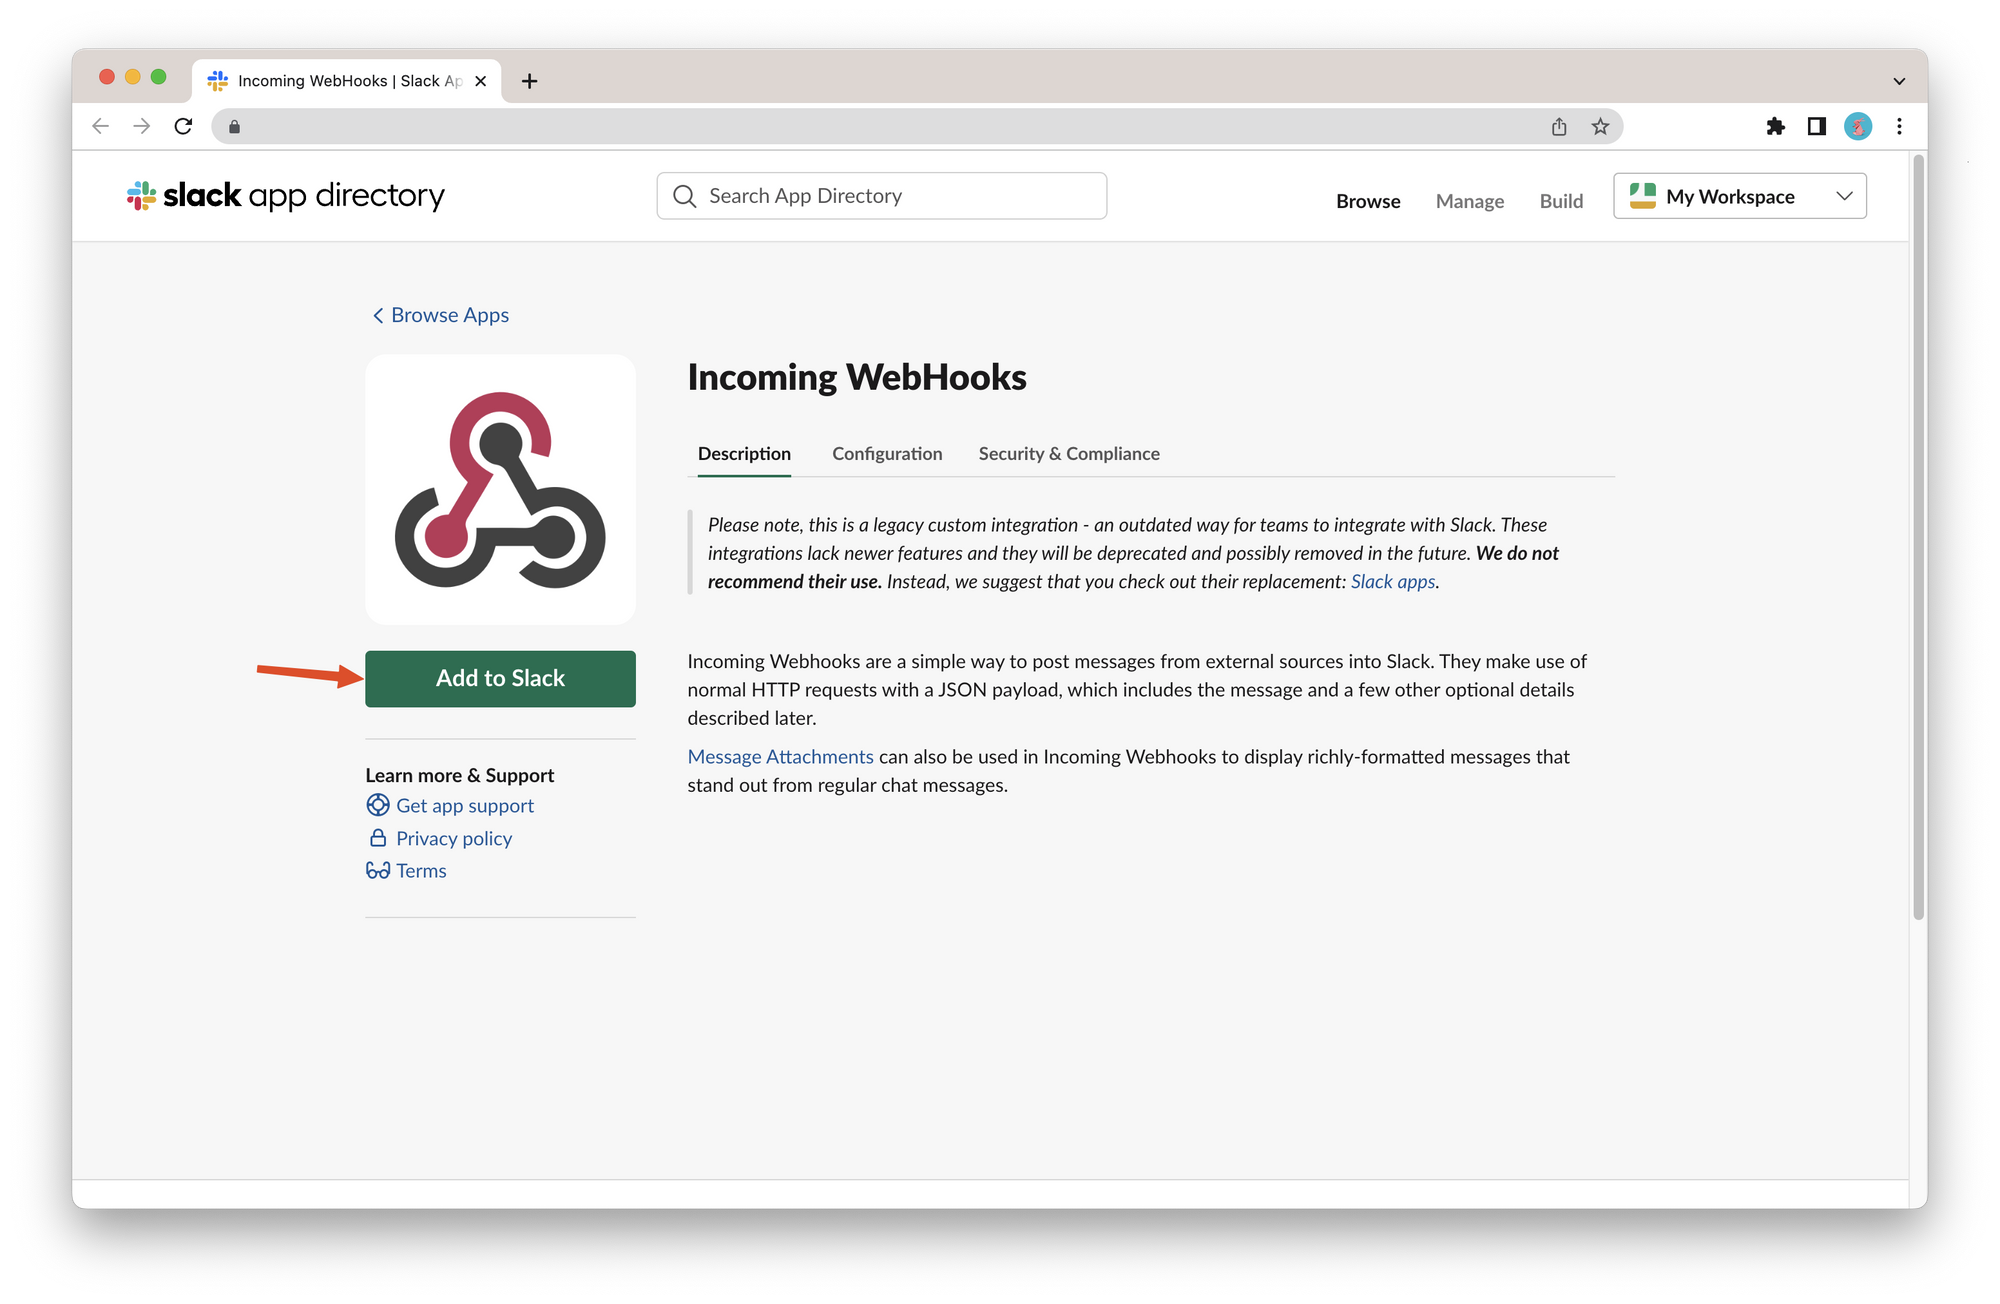Viewport: 2000px width, 1304px height.
Task: Click the glasses Terms icon
Action: pos(378,870)
